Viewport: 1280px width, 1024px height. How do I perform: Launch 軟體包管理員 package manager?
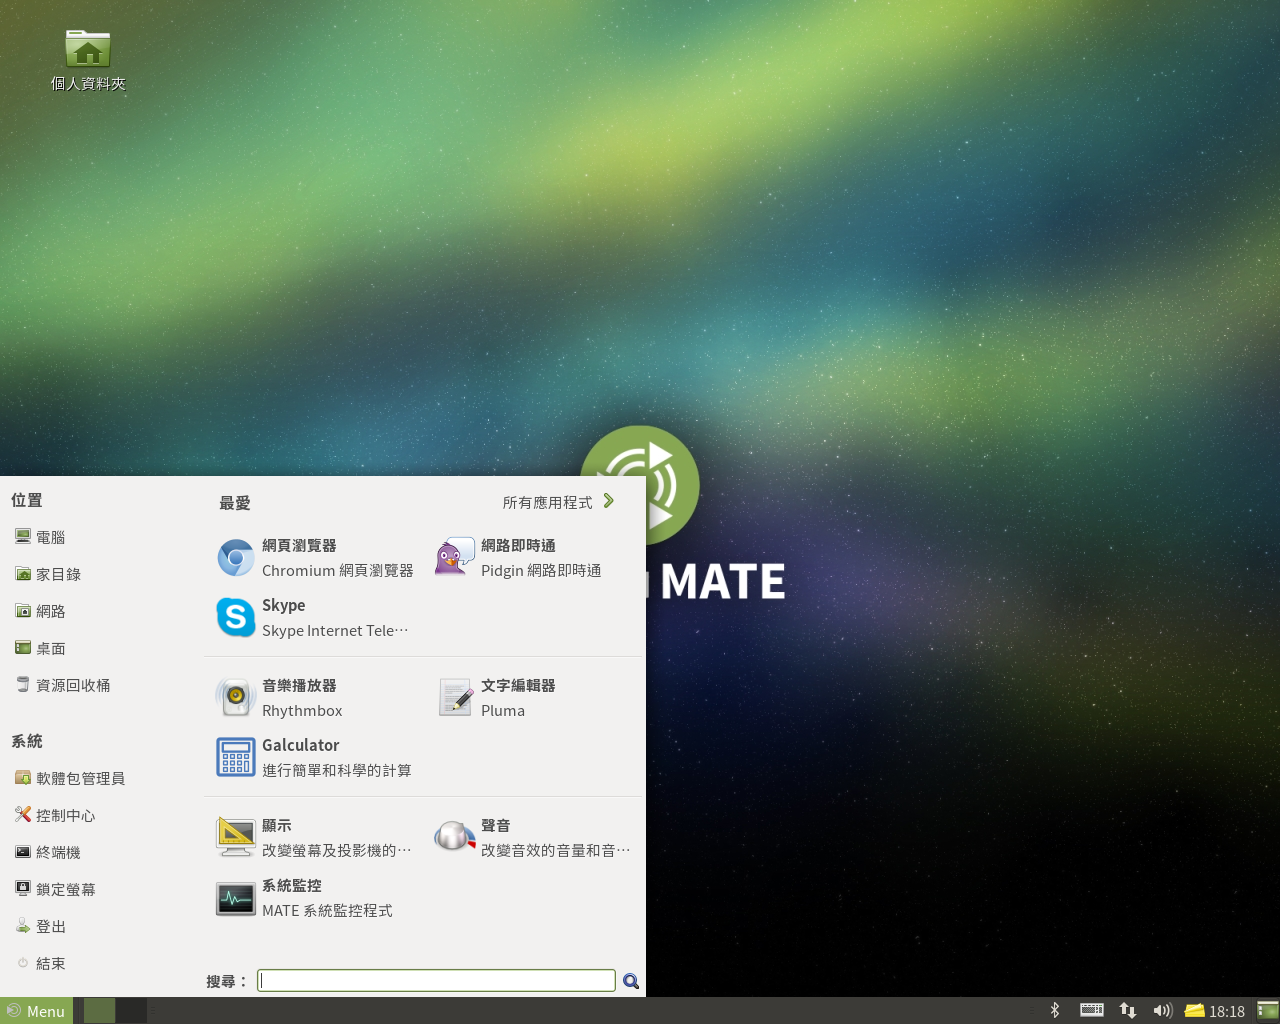(x=70, y=778)
